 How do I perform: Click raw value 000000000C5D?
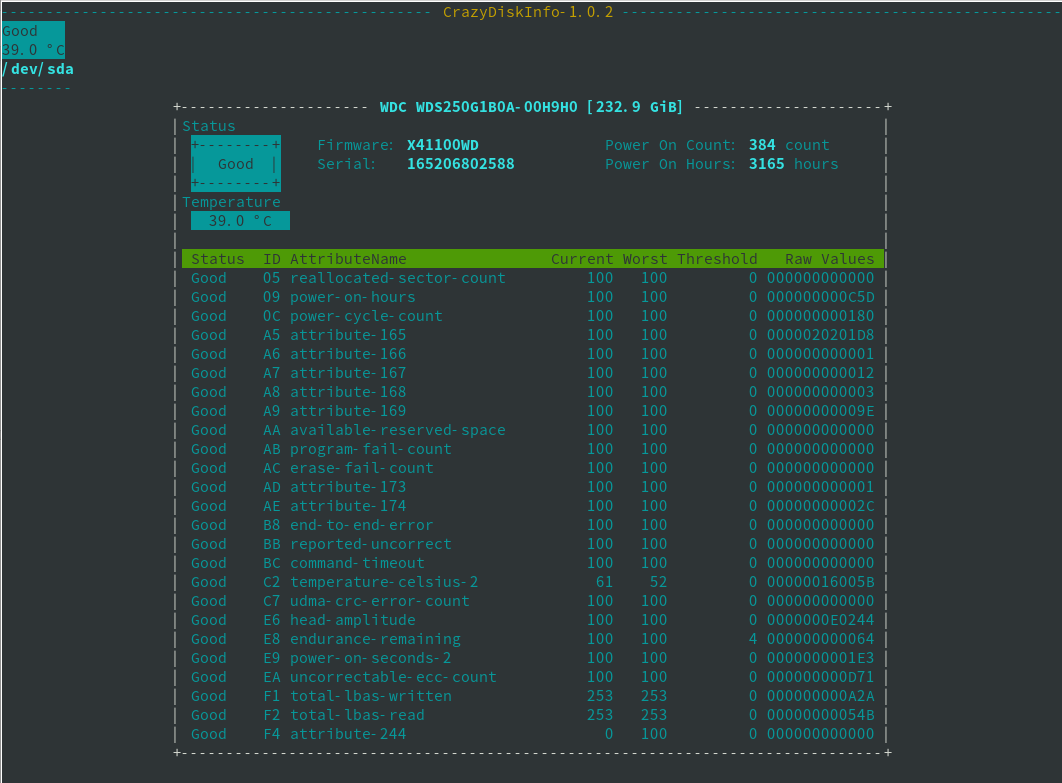tap(821, 297)
